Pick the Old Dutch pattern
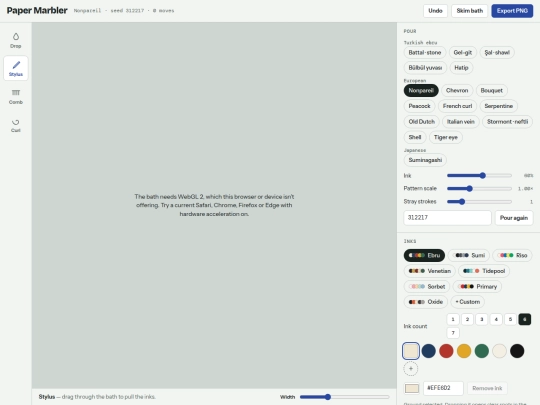 (x=422, y=122)
